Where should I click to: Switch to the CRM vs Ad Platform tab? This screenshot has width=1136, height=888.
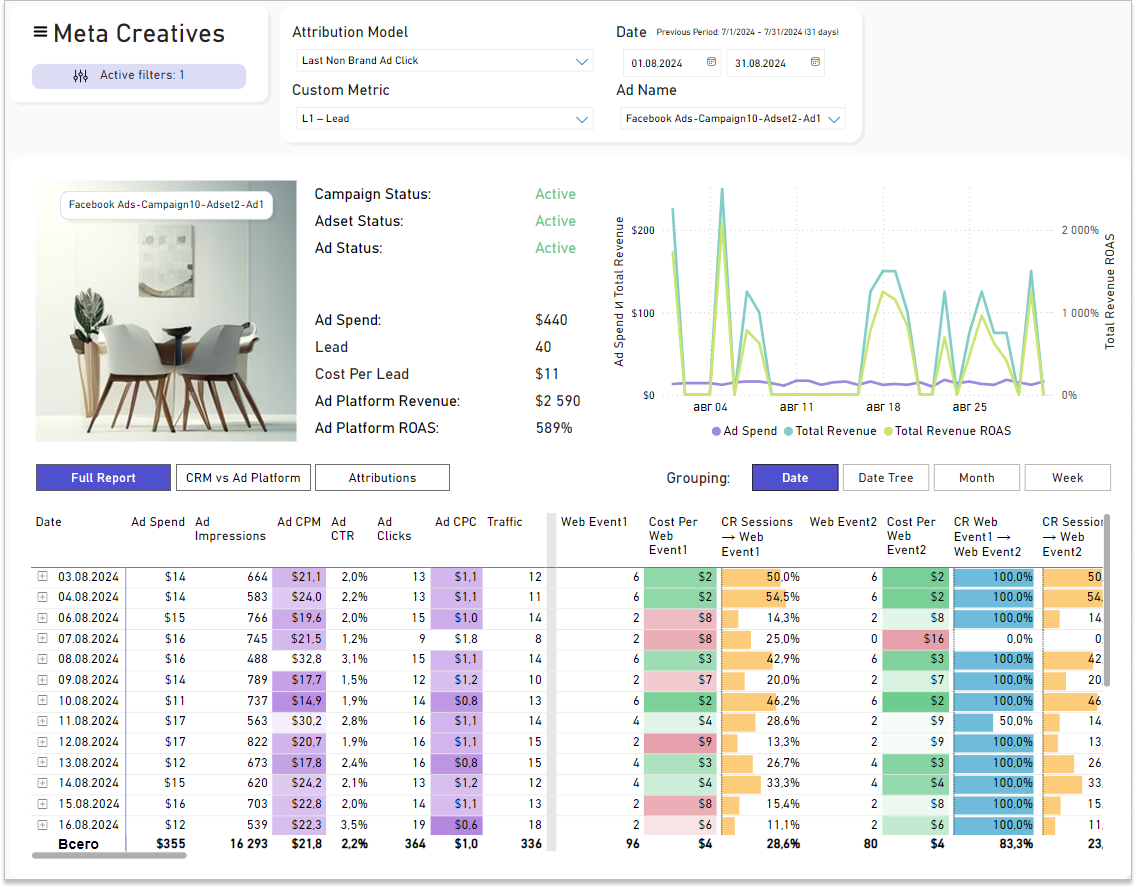coord(243,478)
